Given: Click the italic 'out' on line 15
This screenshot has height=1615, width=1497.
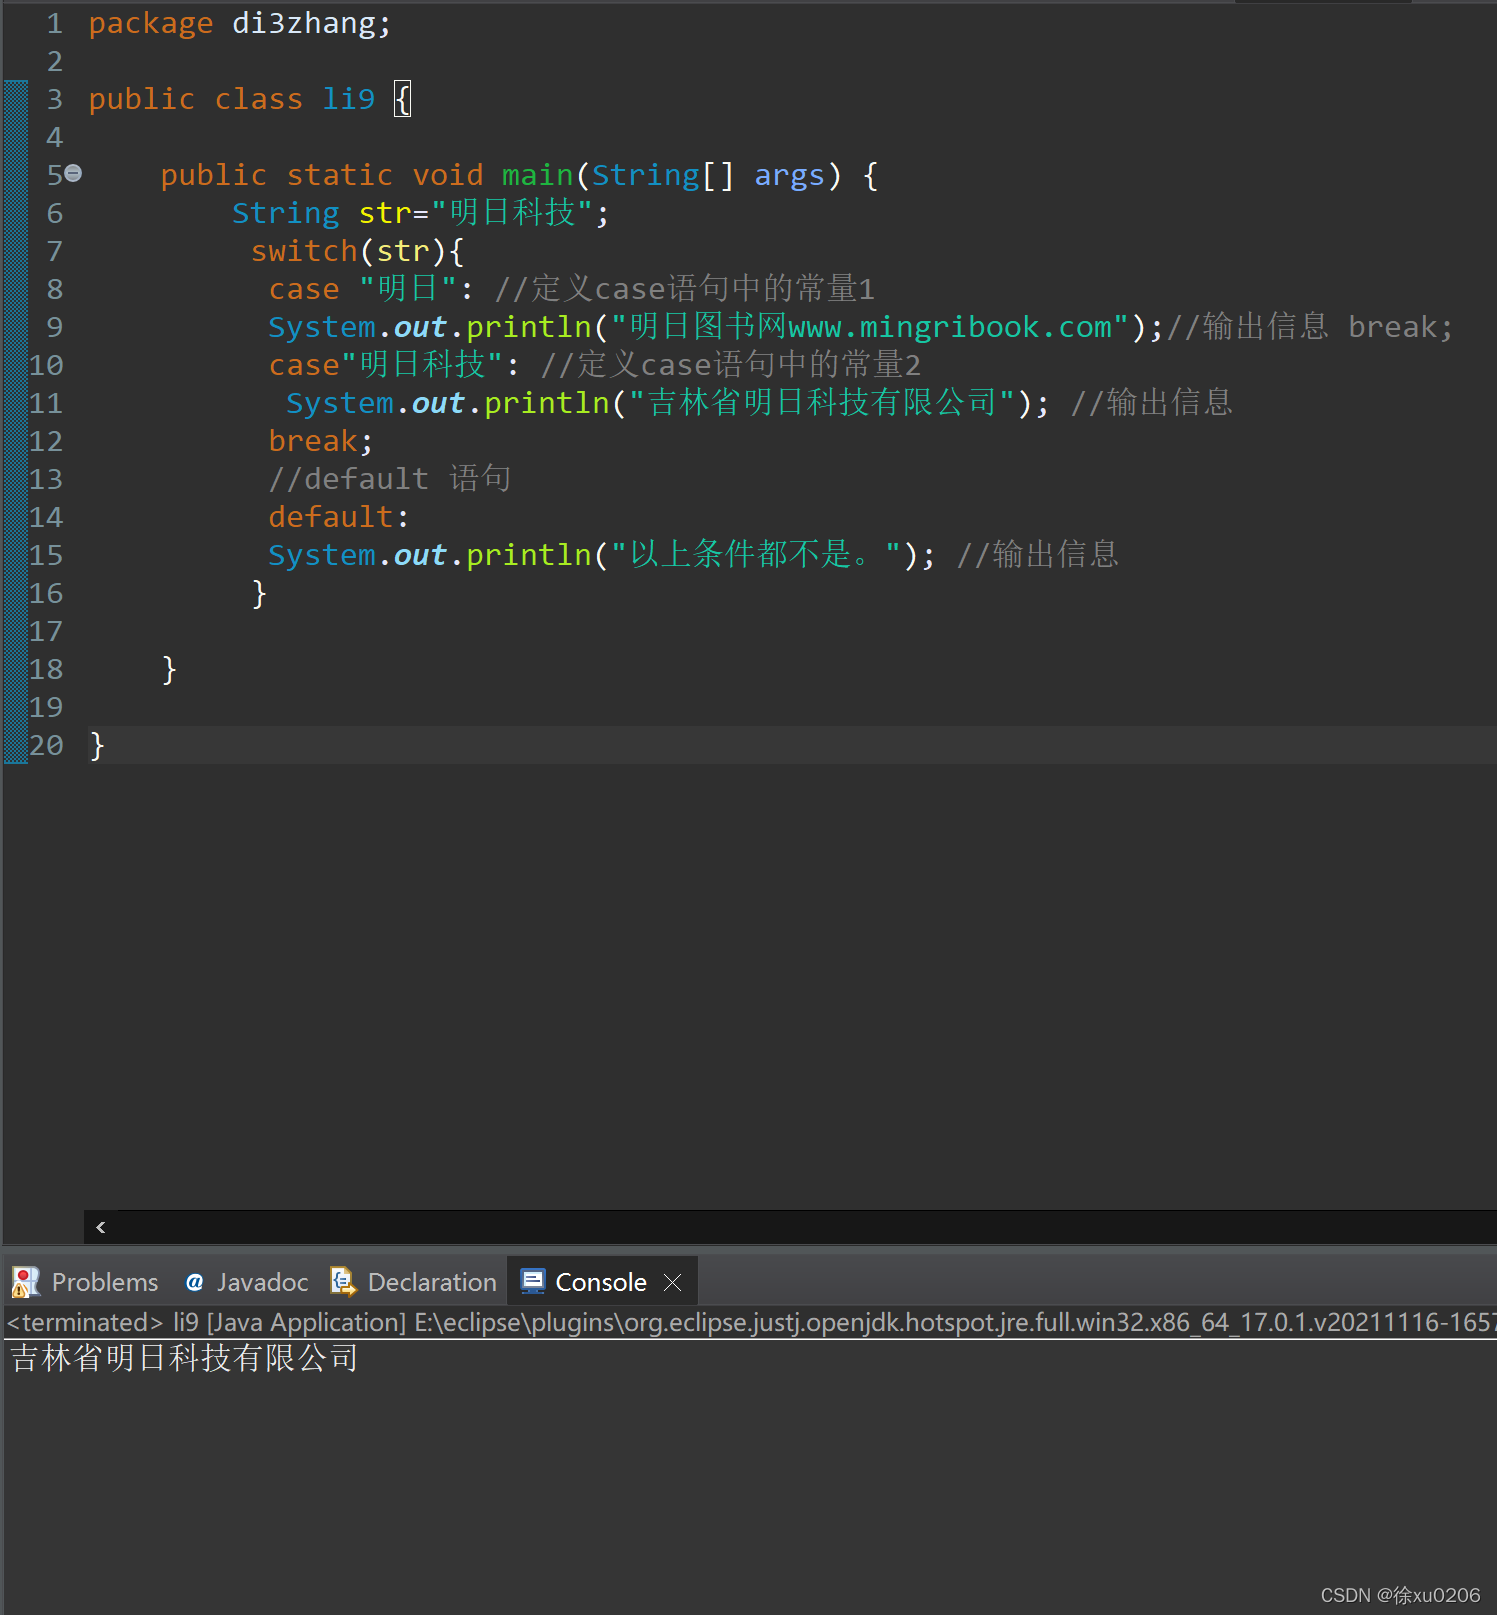Looking at the screenshot, I should pyautogui.click(x=420, y=555).
